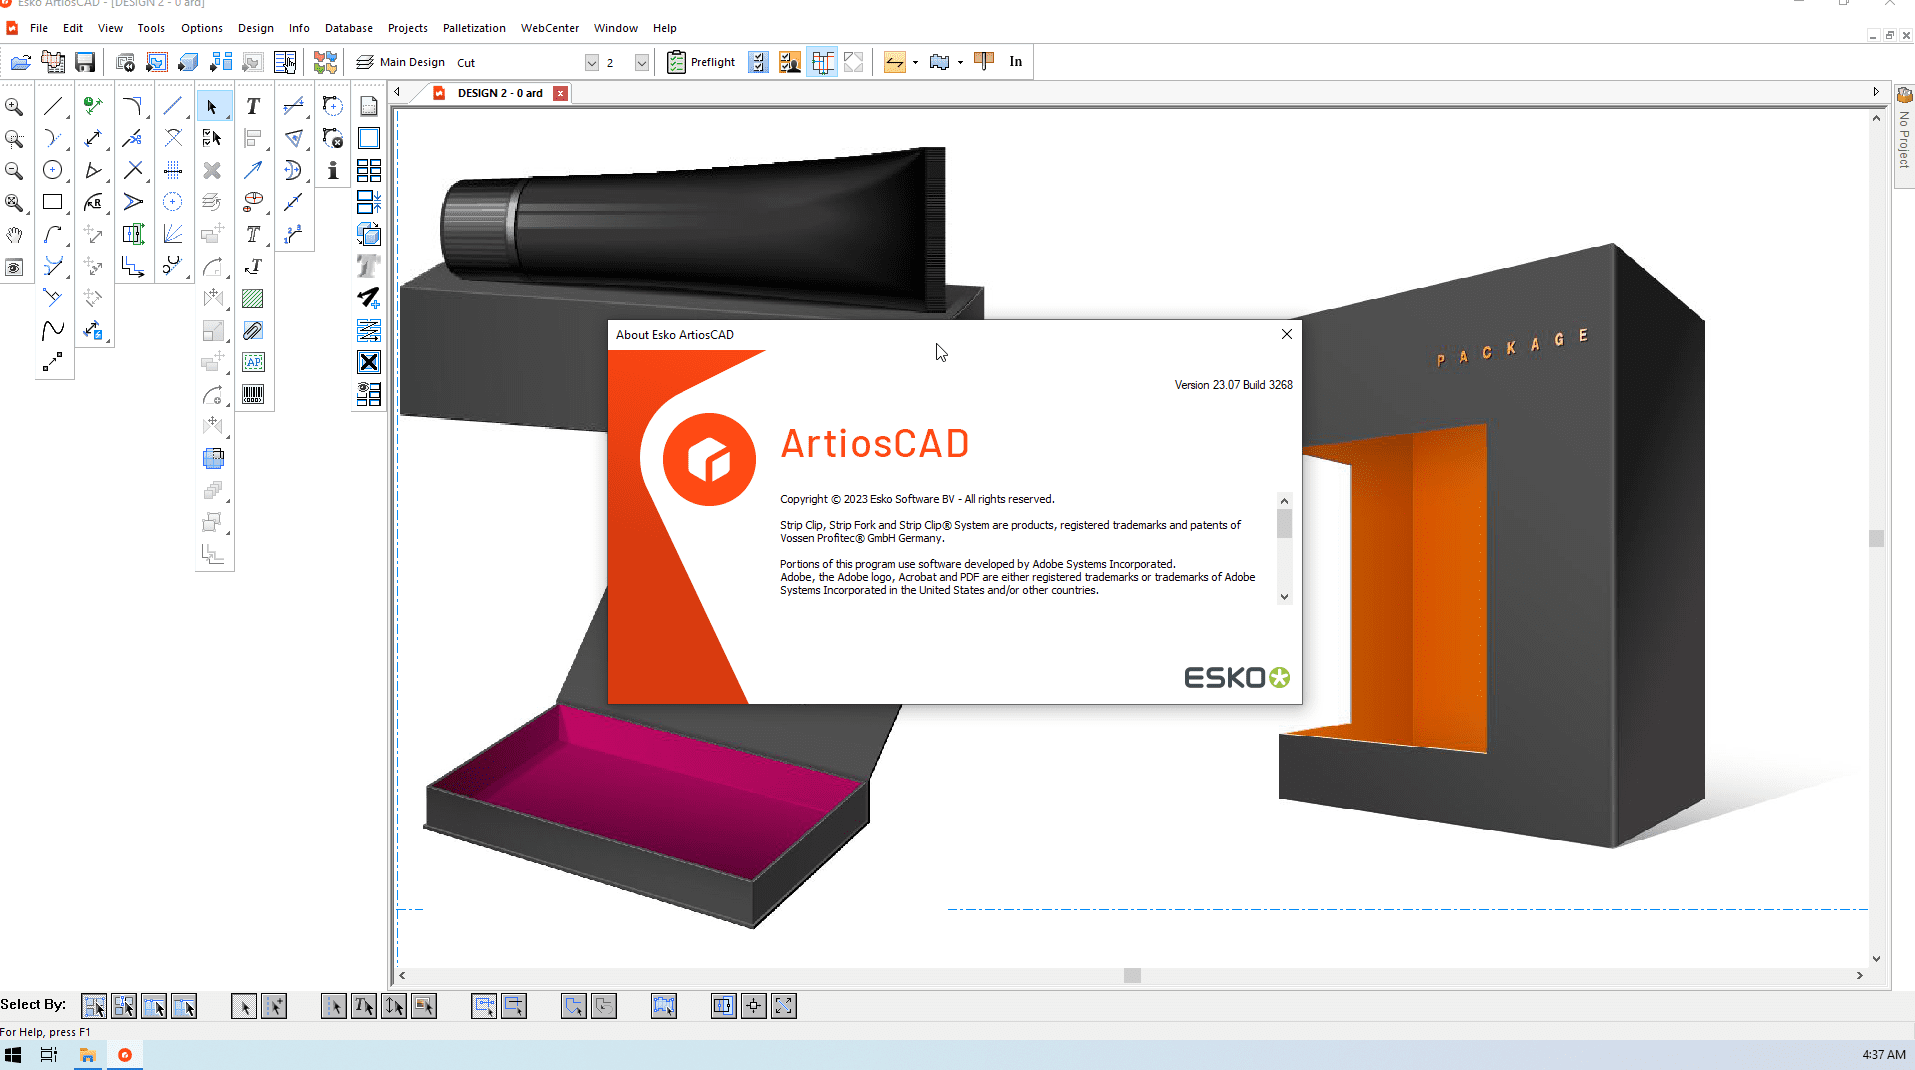Toggle select text items filter
The height and width of the screenshot is (1070, 1915).
(364, 1006)
